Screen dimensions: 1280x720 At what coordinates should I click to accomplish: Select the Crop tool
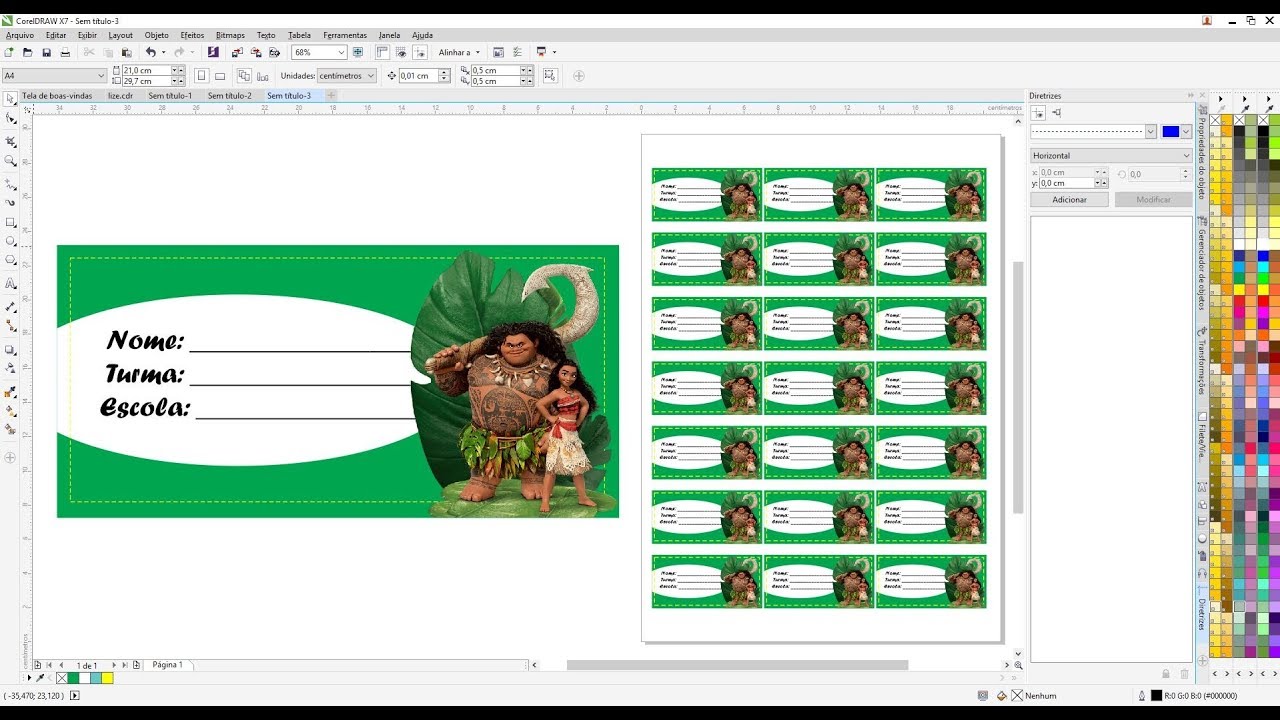tap(10, 141)
